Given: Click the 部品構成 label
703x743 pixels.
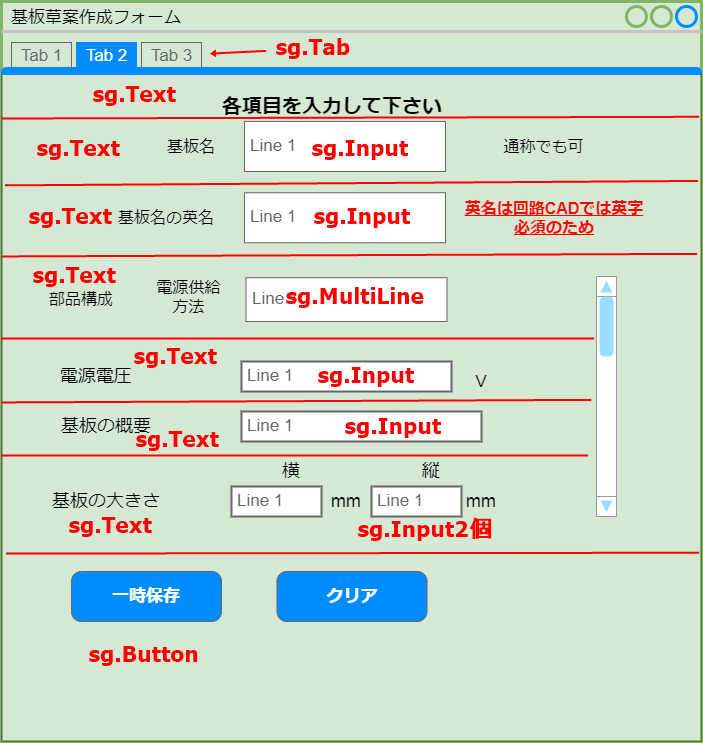Looking at the screenshot, I should point(81,299).
